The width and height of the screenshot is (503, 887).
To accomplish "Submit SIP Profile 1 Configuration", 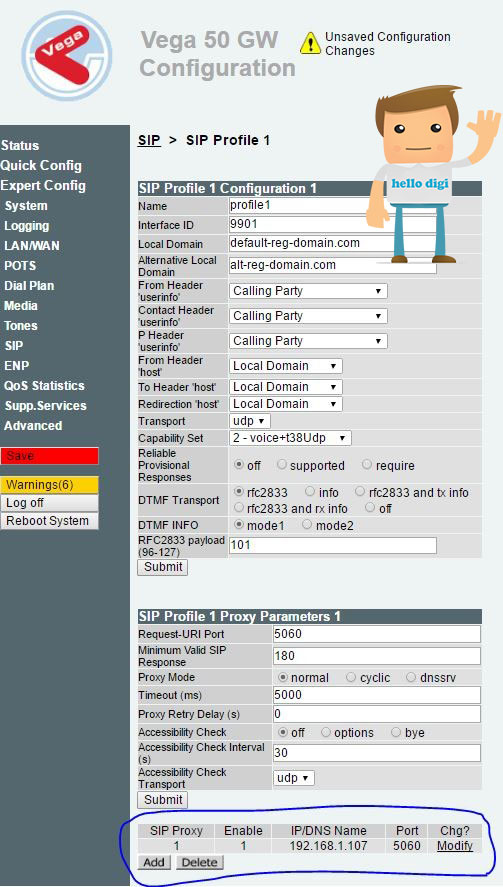I will (163, 567).
